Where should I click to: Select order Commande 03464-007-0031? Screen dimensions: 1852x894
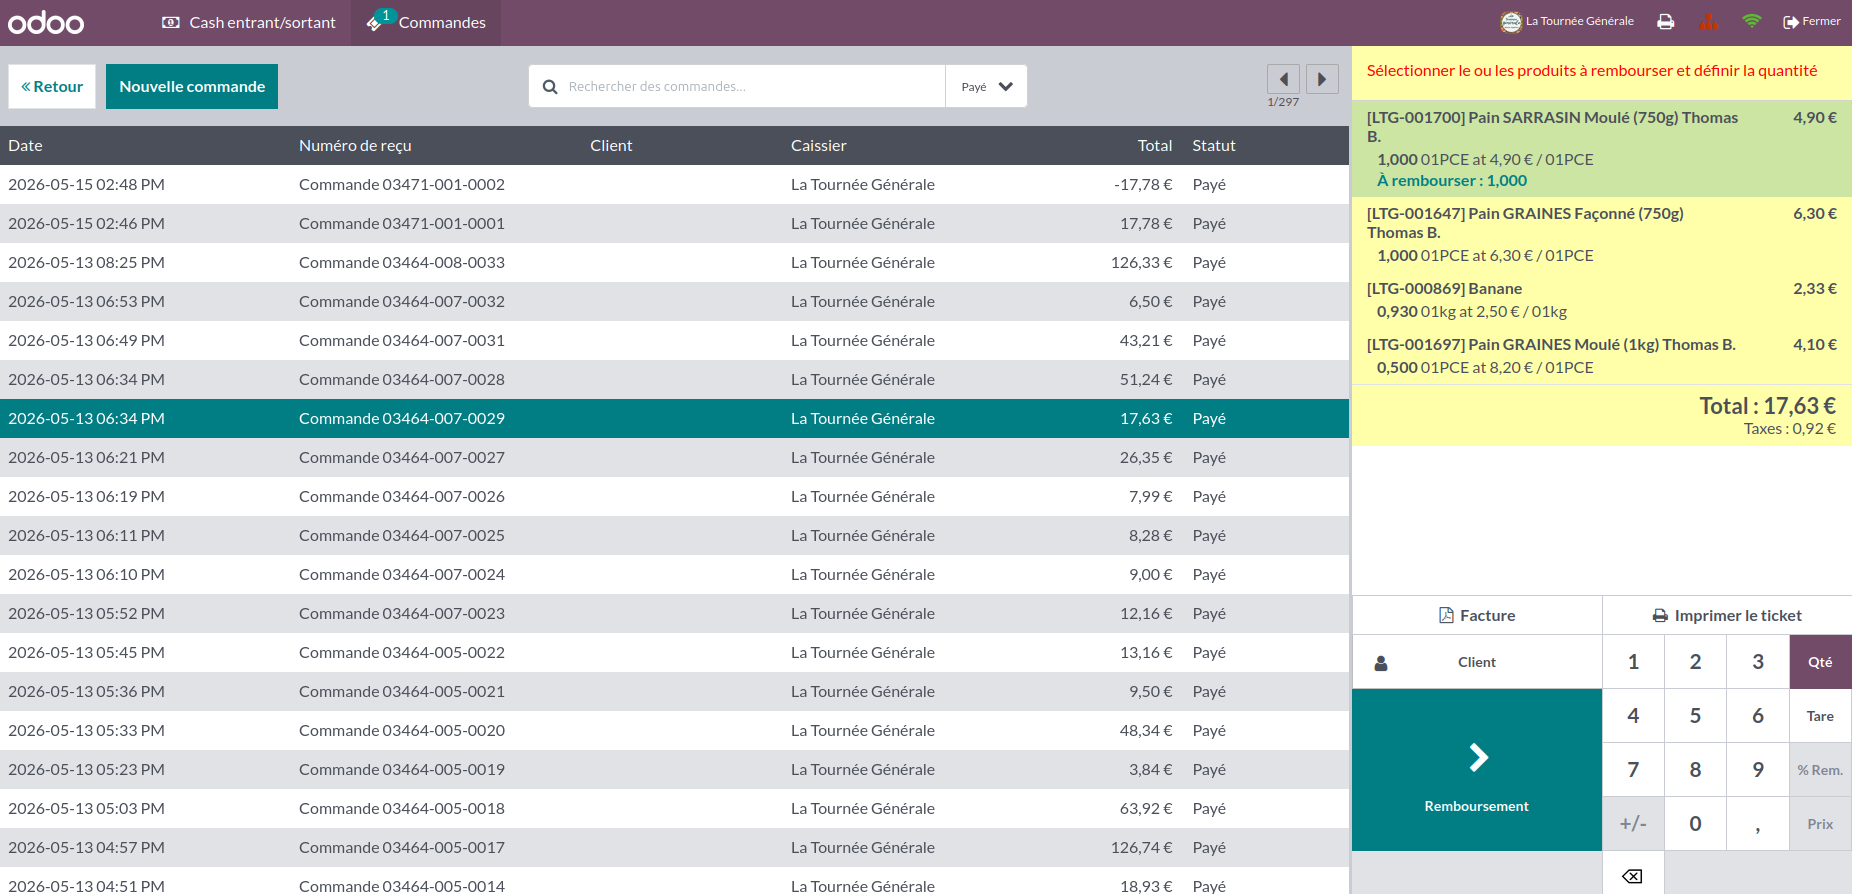coord(674,341)
